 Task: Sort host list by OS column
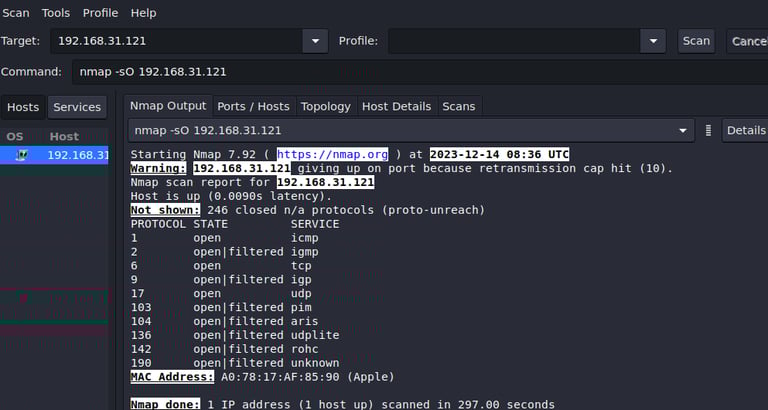15,137
